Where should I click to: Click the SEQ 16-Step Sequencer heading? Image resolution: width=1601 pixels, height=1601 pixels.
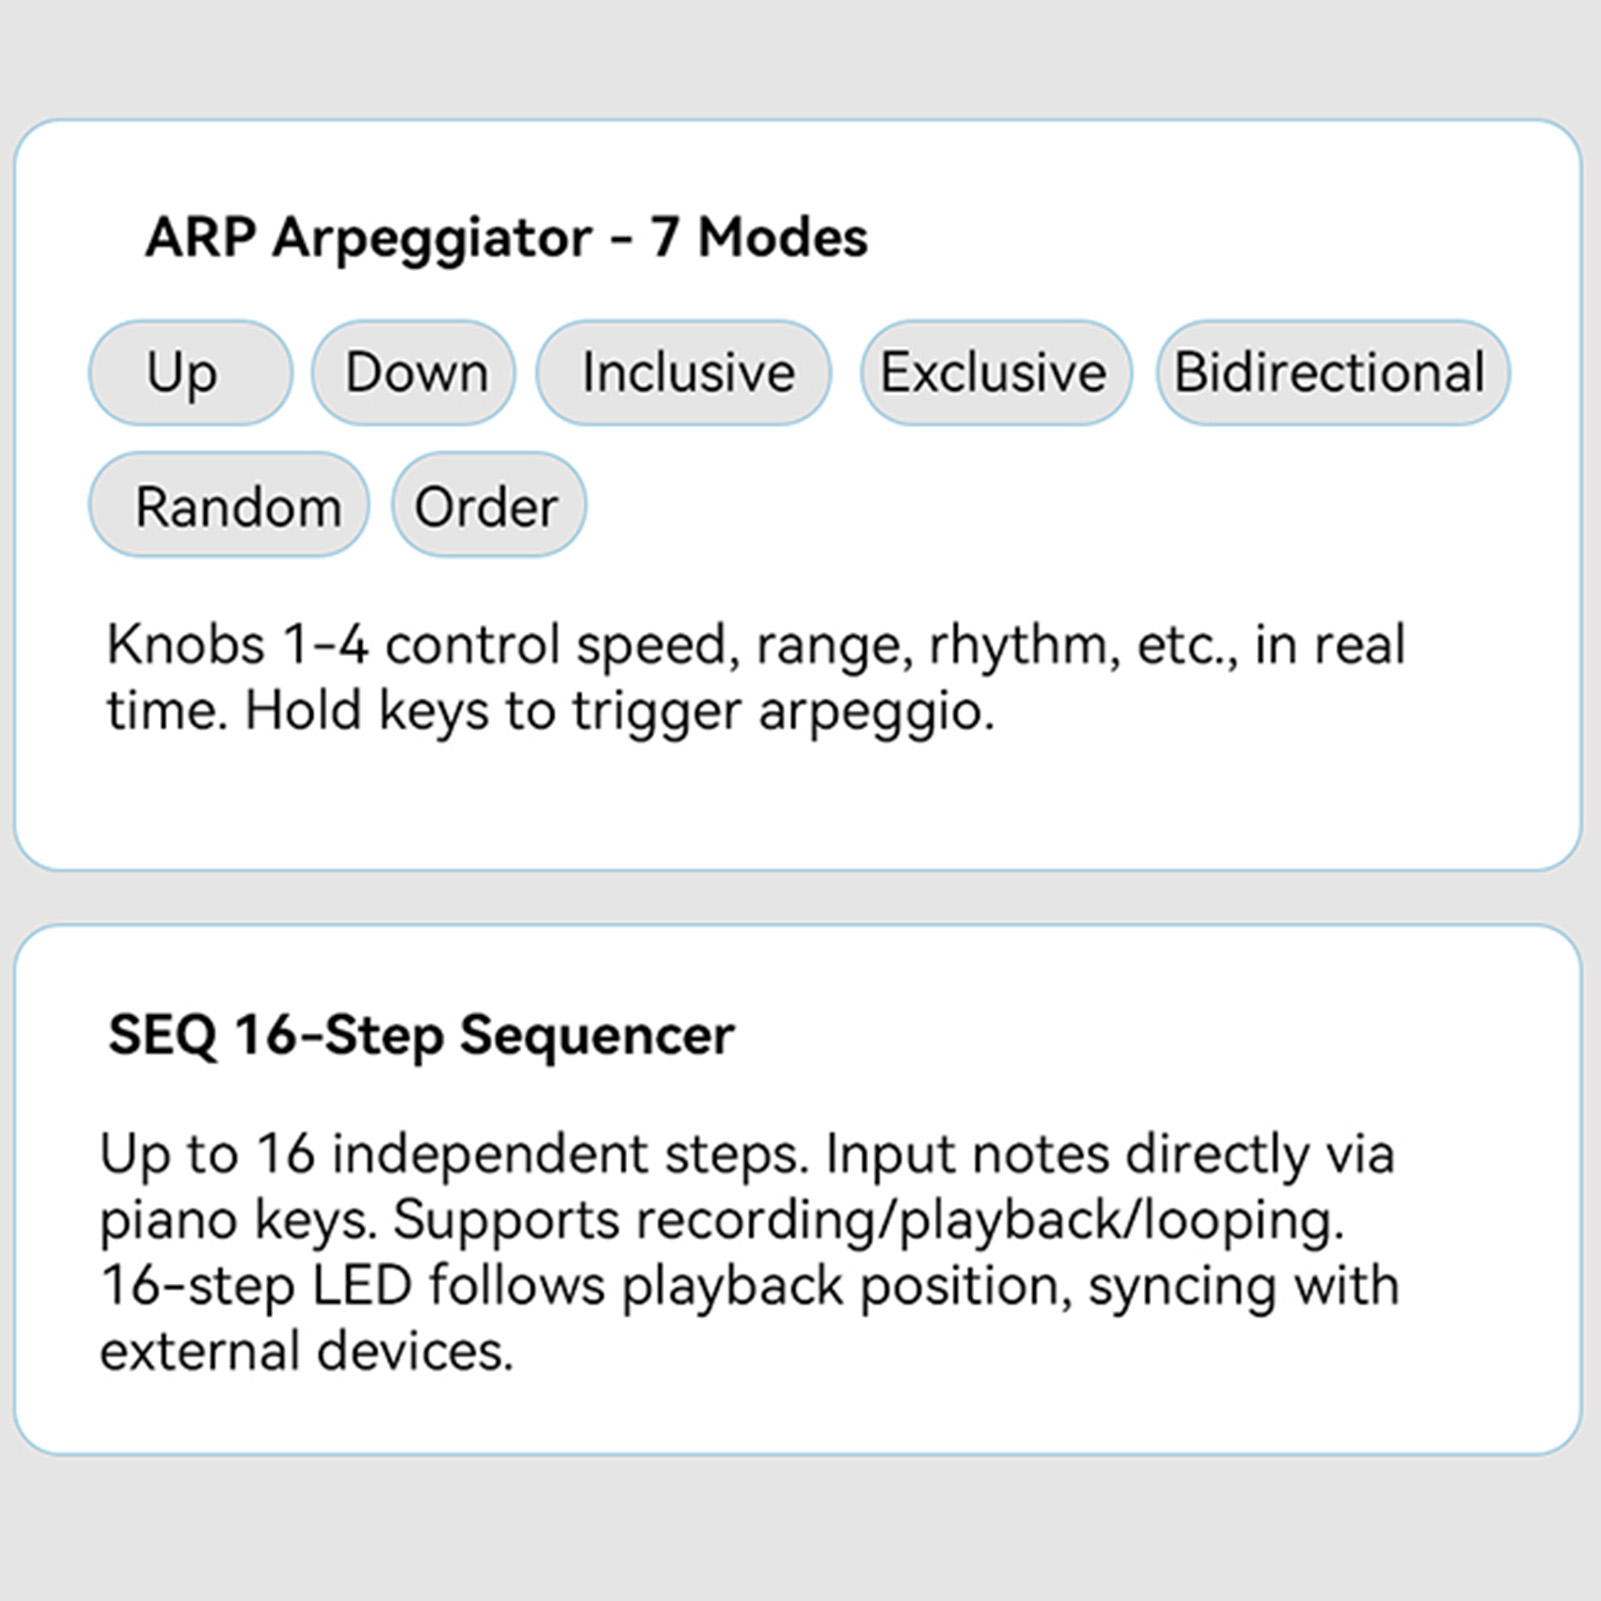(x=421, y=1035)
